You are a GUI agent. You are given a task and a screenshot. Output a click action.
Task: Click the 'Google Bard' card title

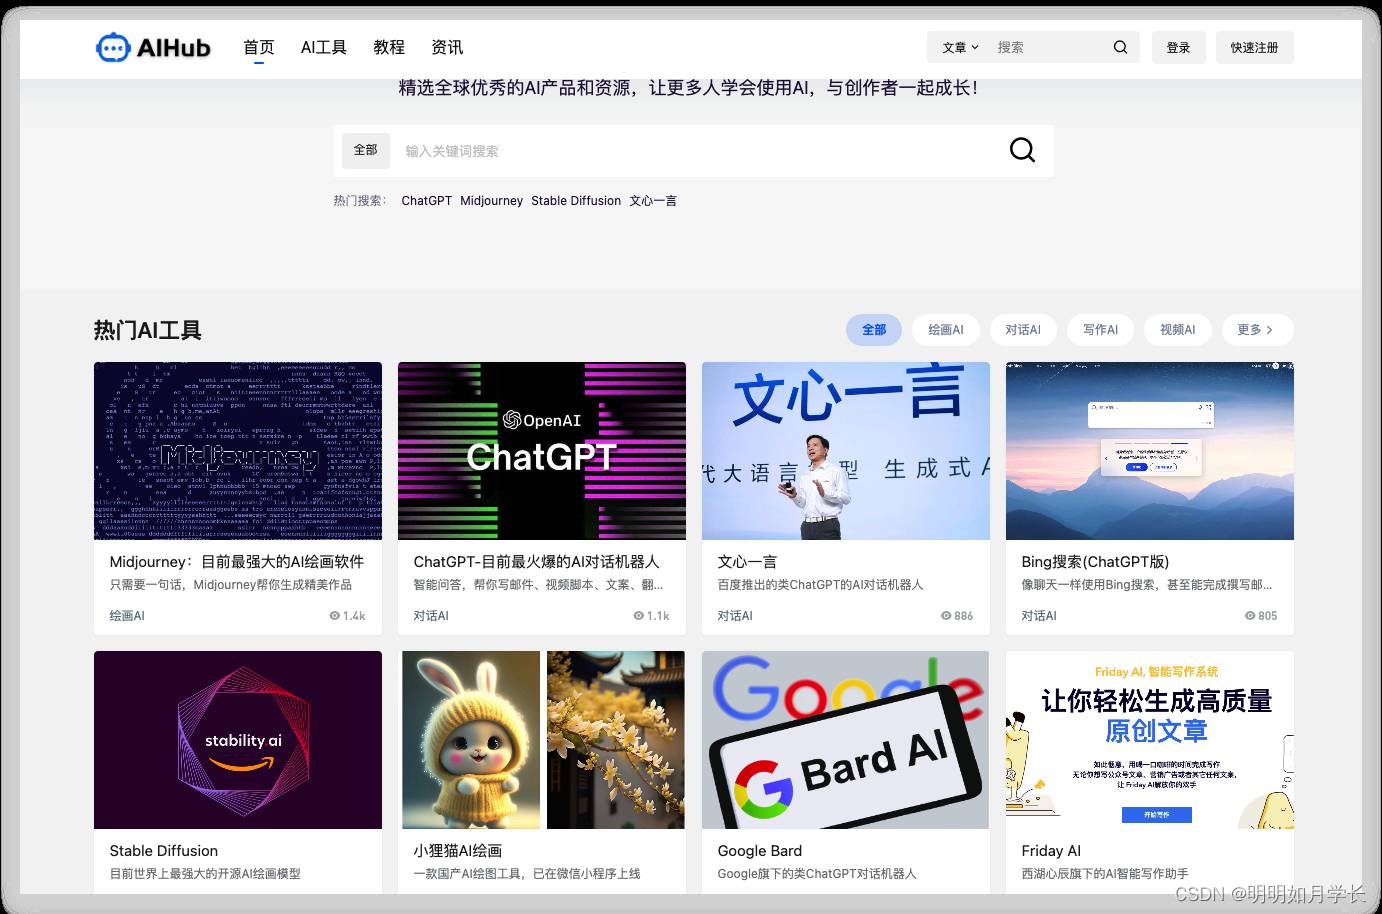pyautogui.click(x=760, y=851)
